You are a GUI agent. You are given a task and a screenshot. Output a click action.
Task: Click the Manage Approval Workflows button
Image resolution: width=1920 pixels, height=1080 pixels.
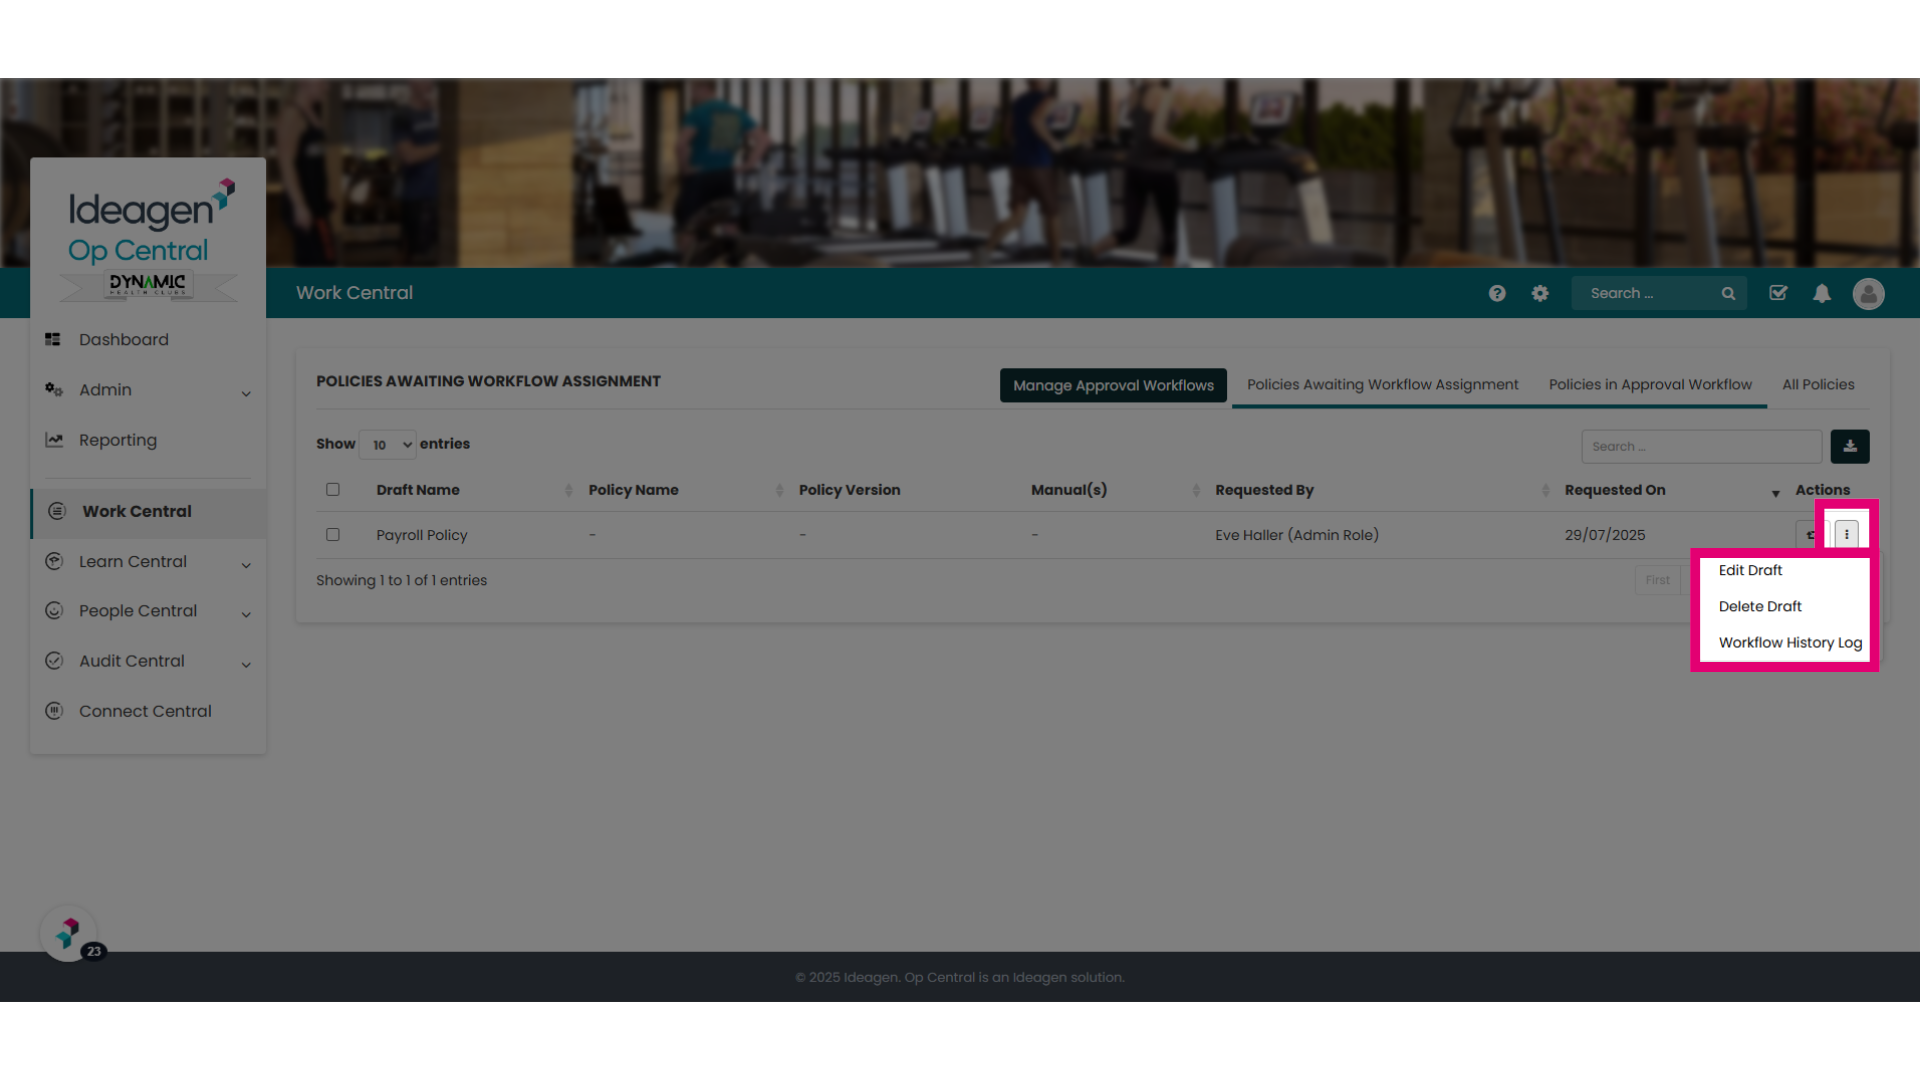1113,385
